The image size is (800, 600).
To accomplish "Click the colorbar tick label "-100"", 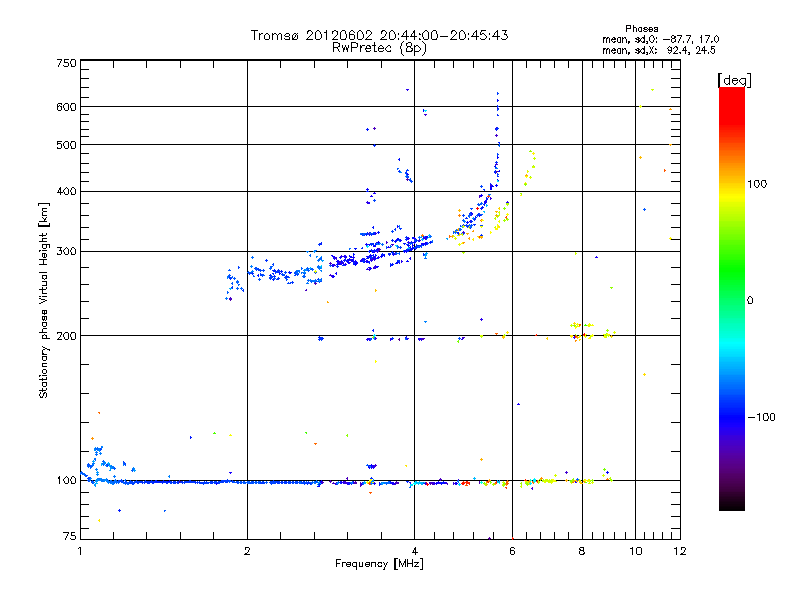I will (x=761, y=417).
